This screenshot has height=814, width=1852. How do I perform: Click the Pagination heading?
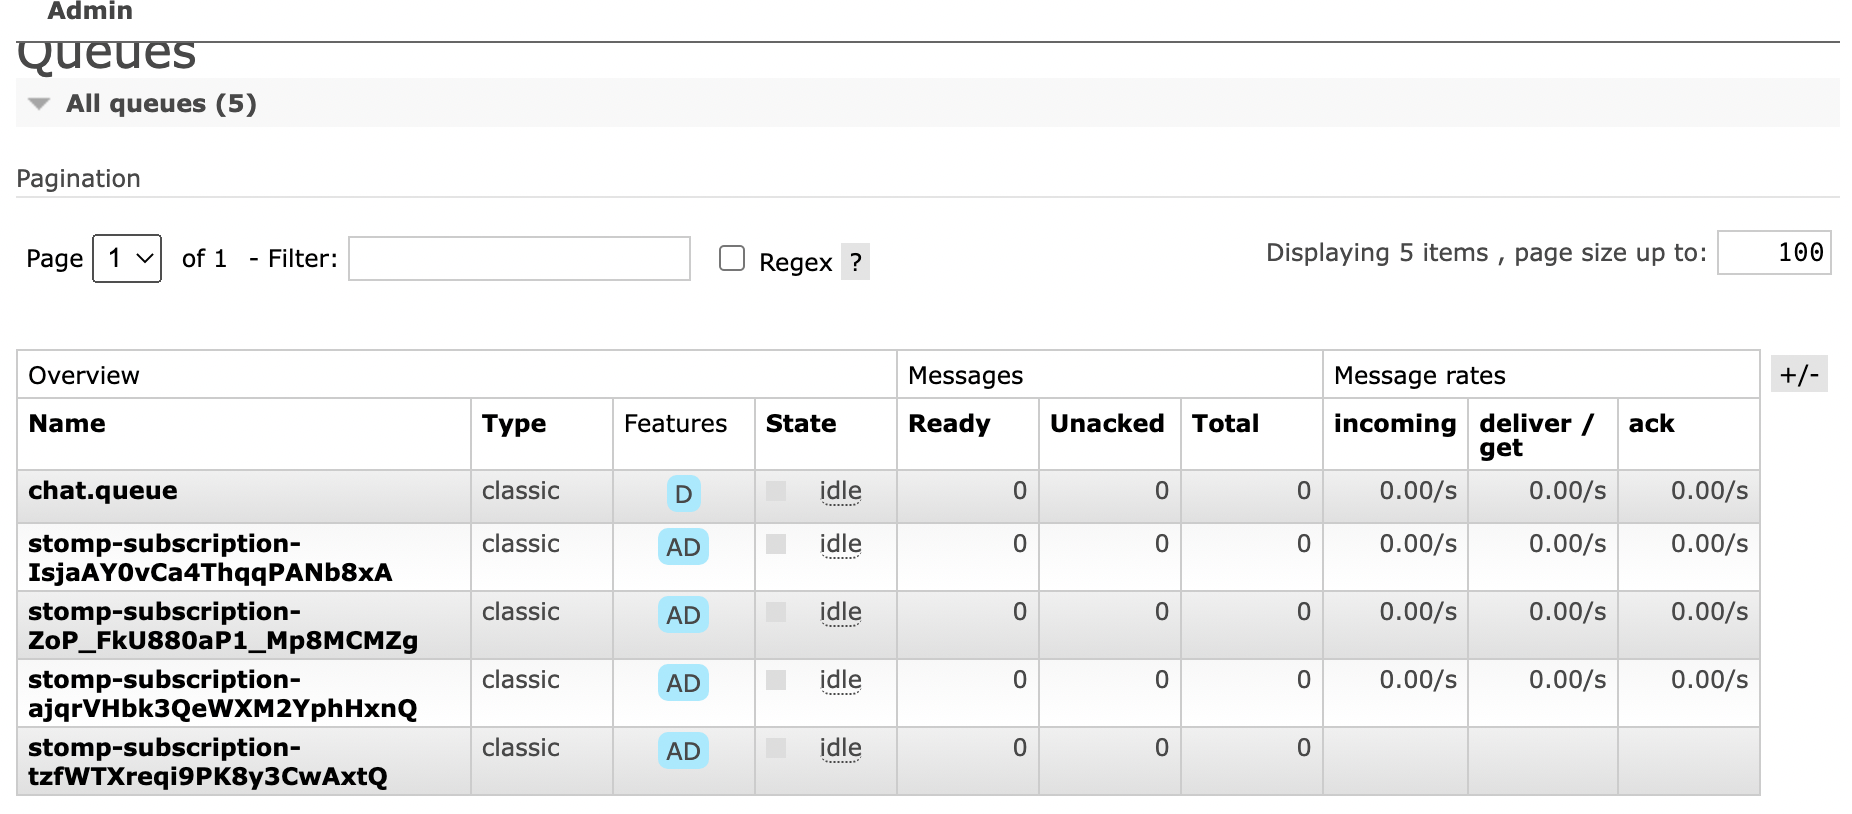click(x=78, y=179)
